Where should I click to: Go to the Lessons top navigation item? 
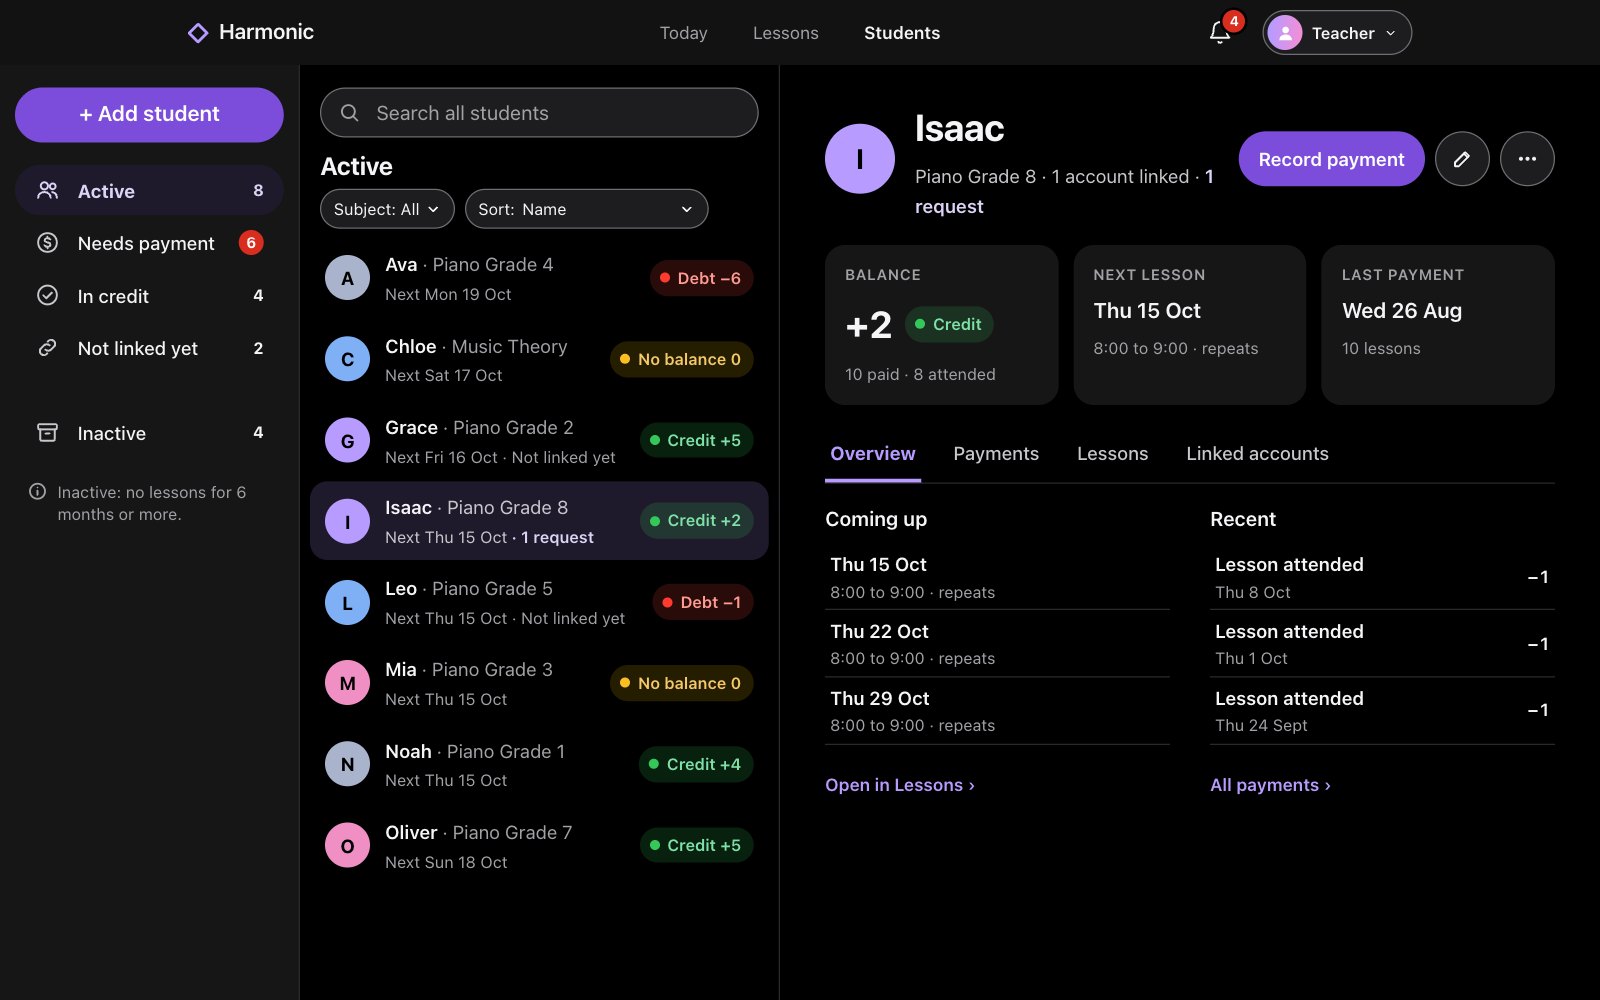786,33
